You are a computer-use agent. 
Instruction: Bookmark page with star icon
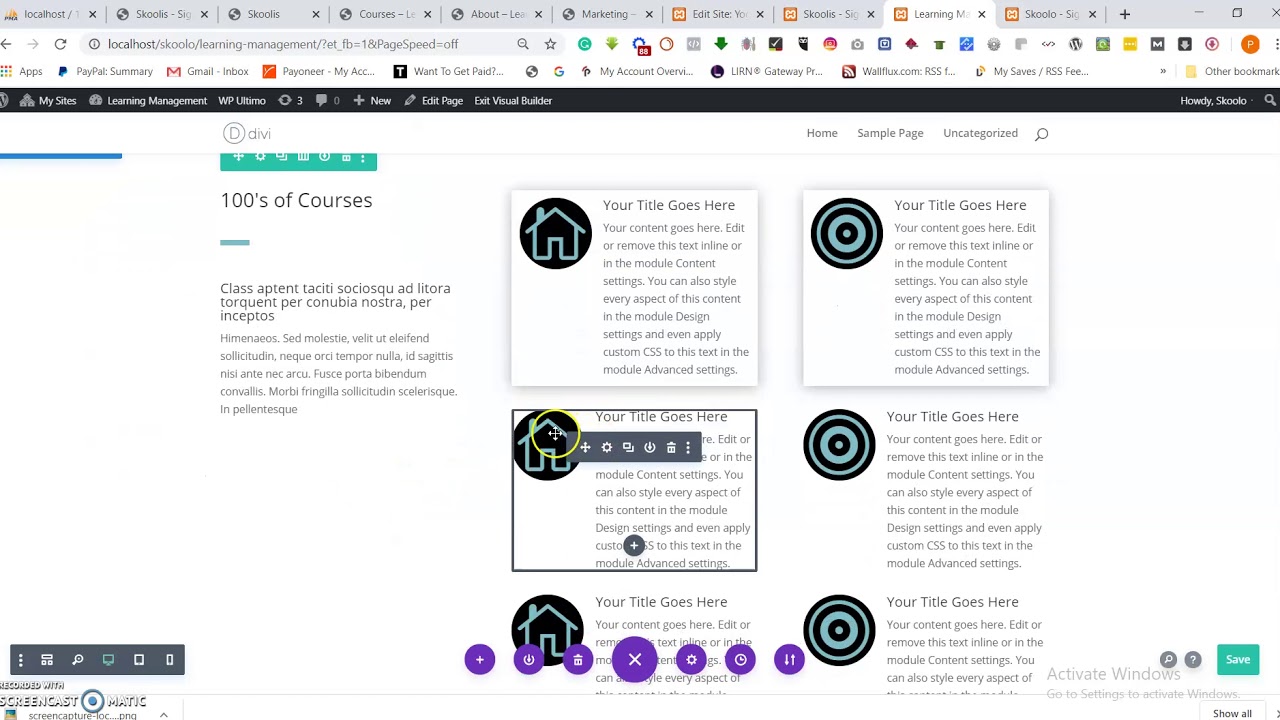click(550, 44)
